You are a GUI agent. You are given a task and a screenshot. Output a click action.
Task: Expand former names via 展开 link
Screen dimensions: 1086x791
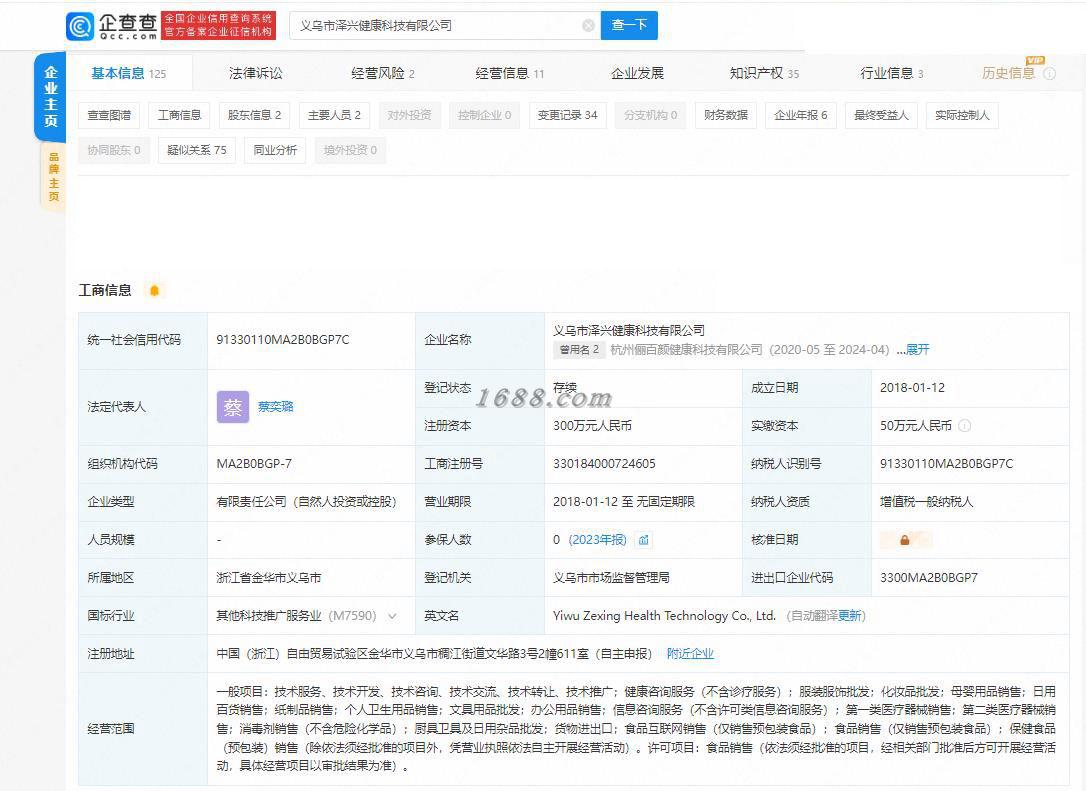[918, 350]
